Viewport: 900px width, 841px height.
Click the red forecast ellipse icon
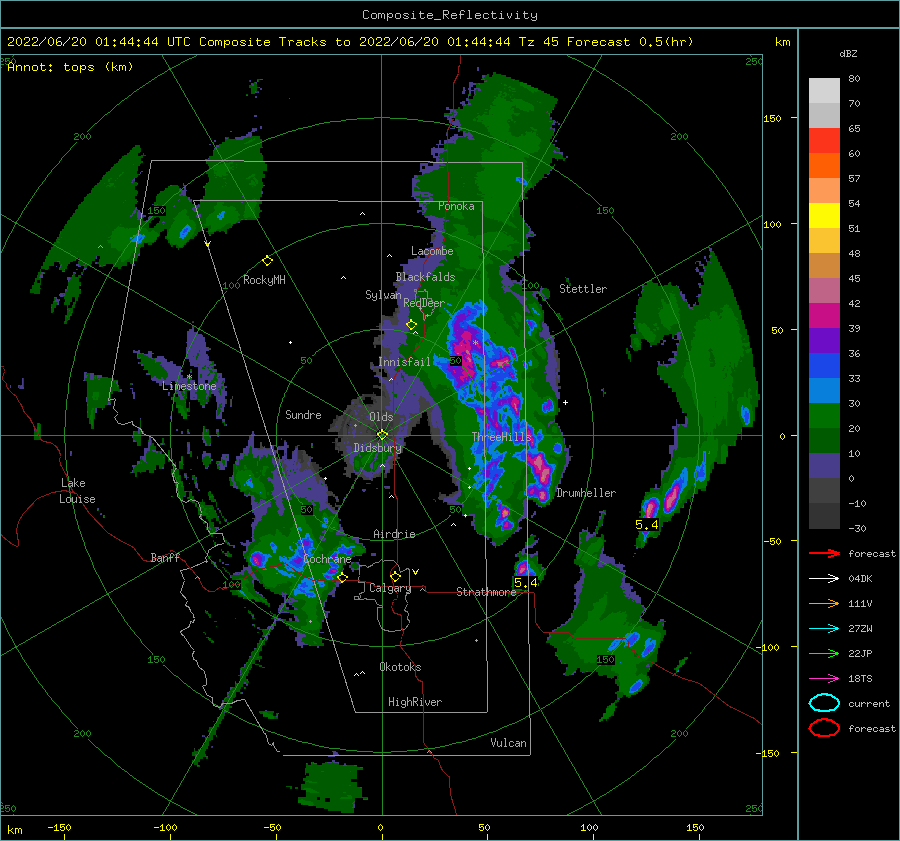824,728
